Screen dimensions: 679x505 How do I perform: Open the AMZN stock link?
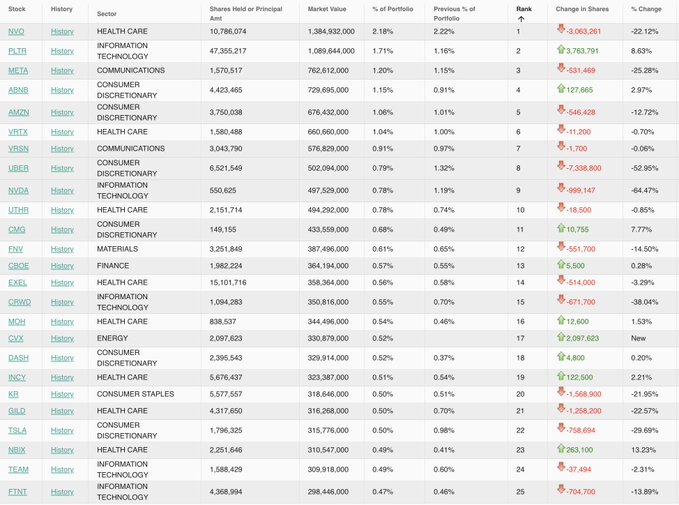click(19, 113)
